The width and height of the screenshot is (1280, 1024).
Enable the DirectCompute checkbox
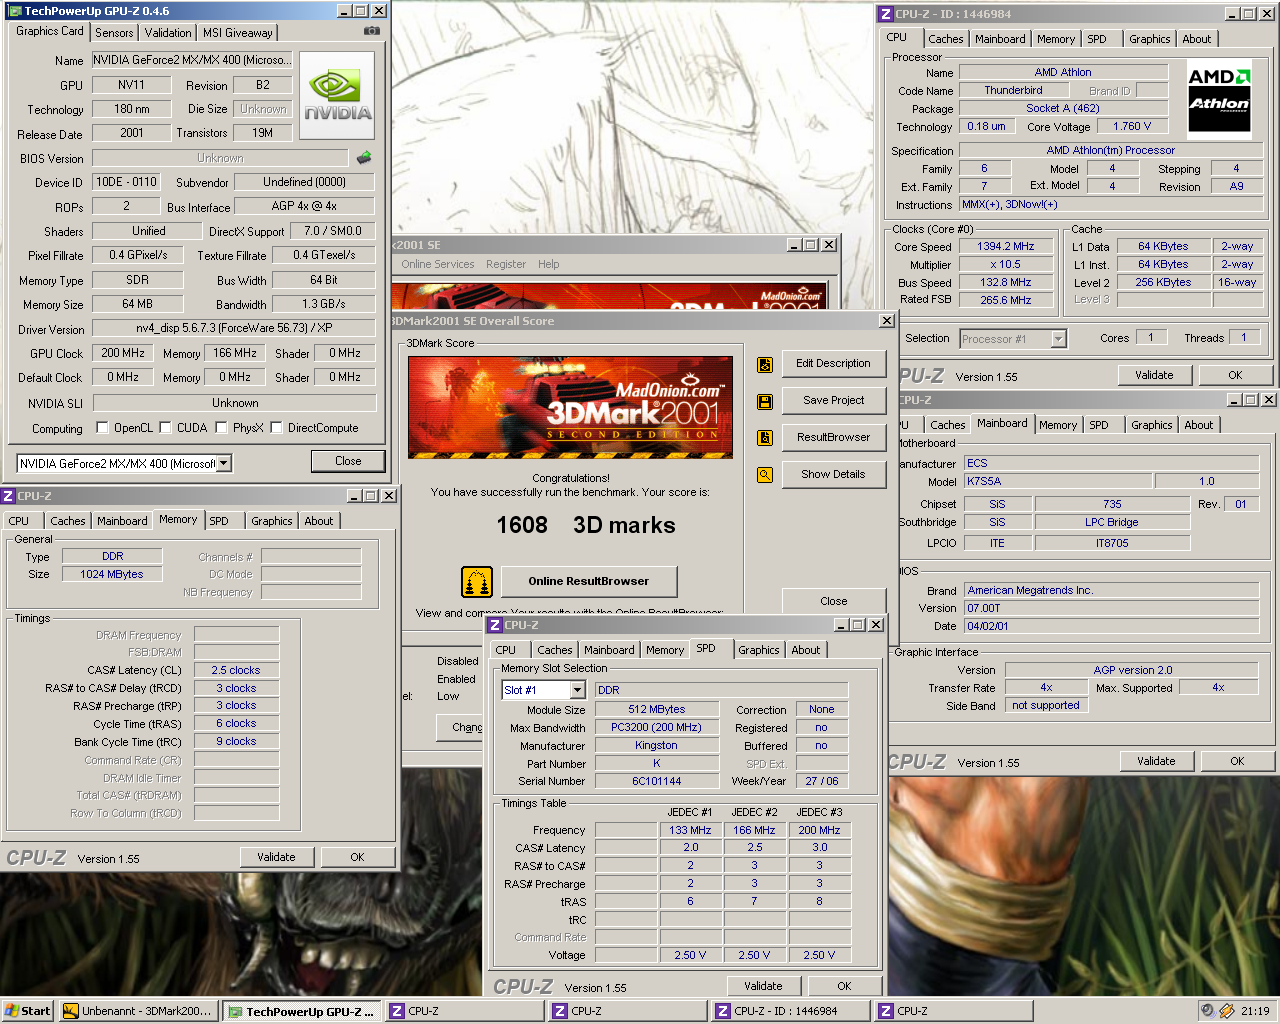coord(276,428)
